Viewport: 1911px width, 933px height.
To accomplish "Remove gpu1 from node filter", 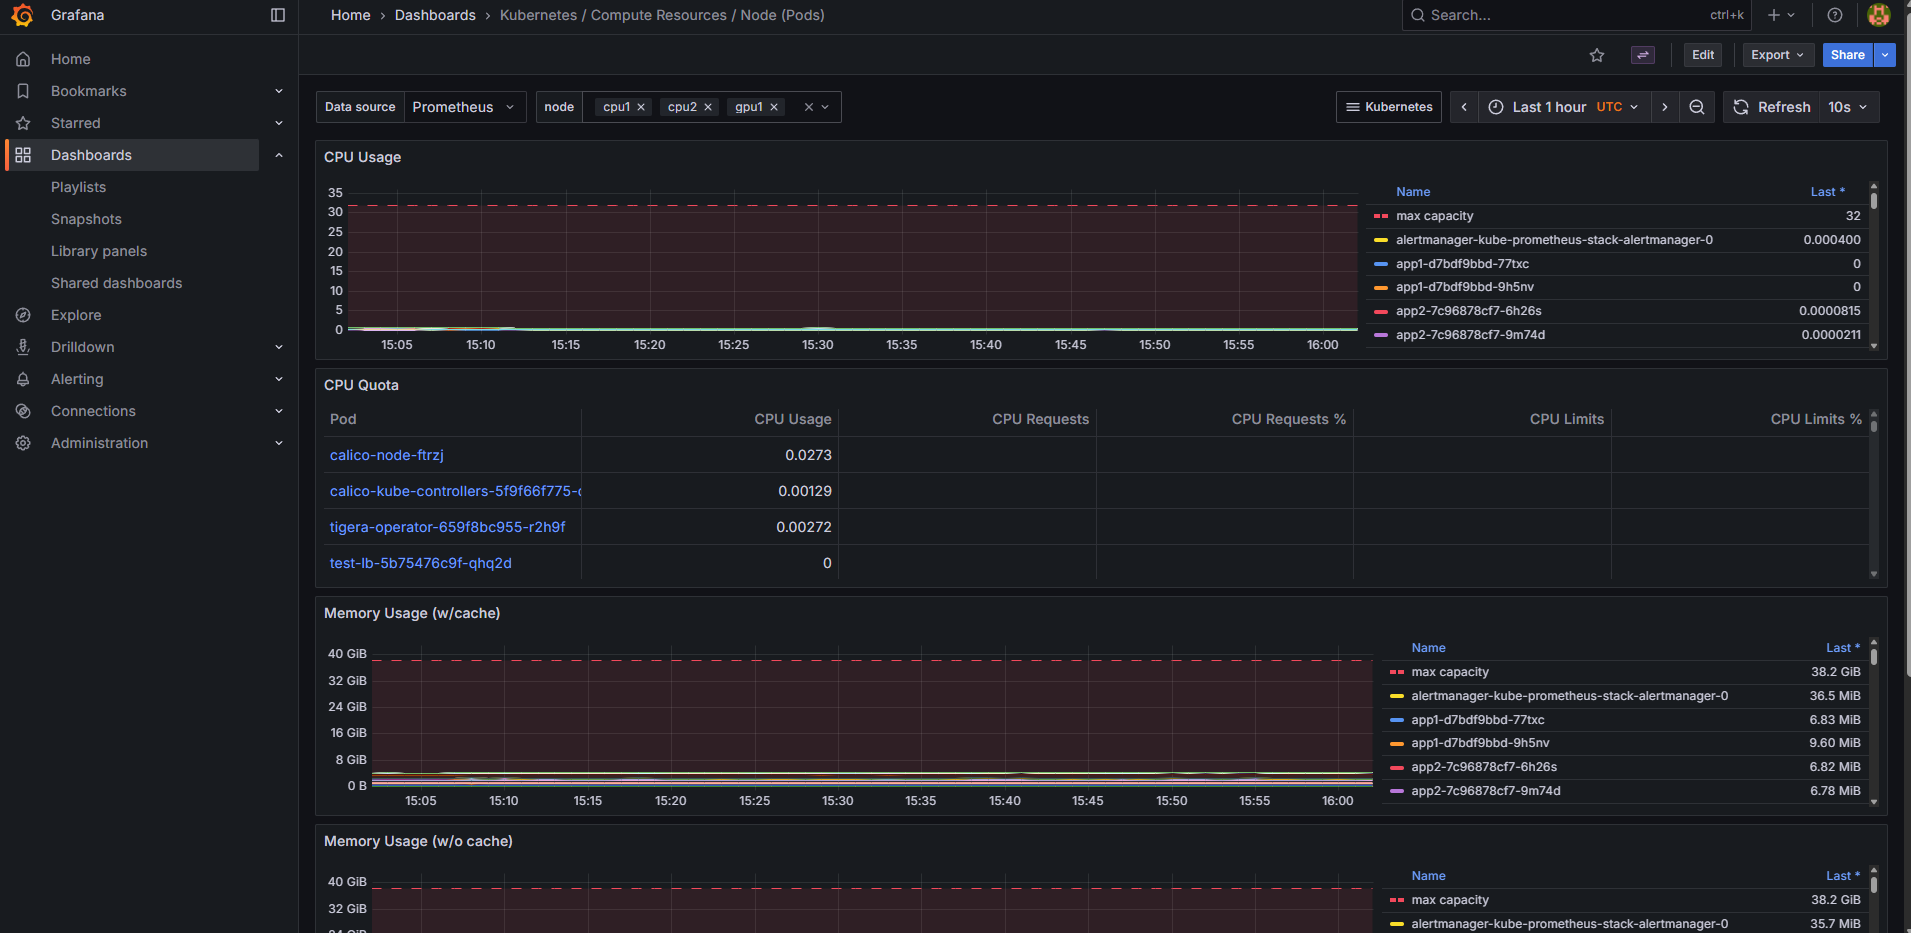I will click(x=774, y=107).
